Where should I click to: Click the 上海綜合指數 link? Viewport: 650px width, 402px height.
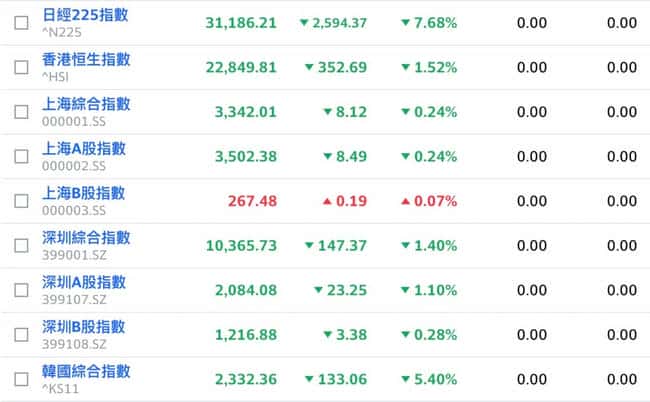[x=86, y=105]
